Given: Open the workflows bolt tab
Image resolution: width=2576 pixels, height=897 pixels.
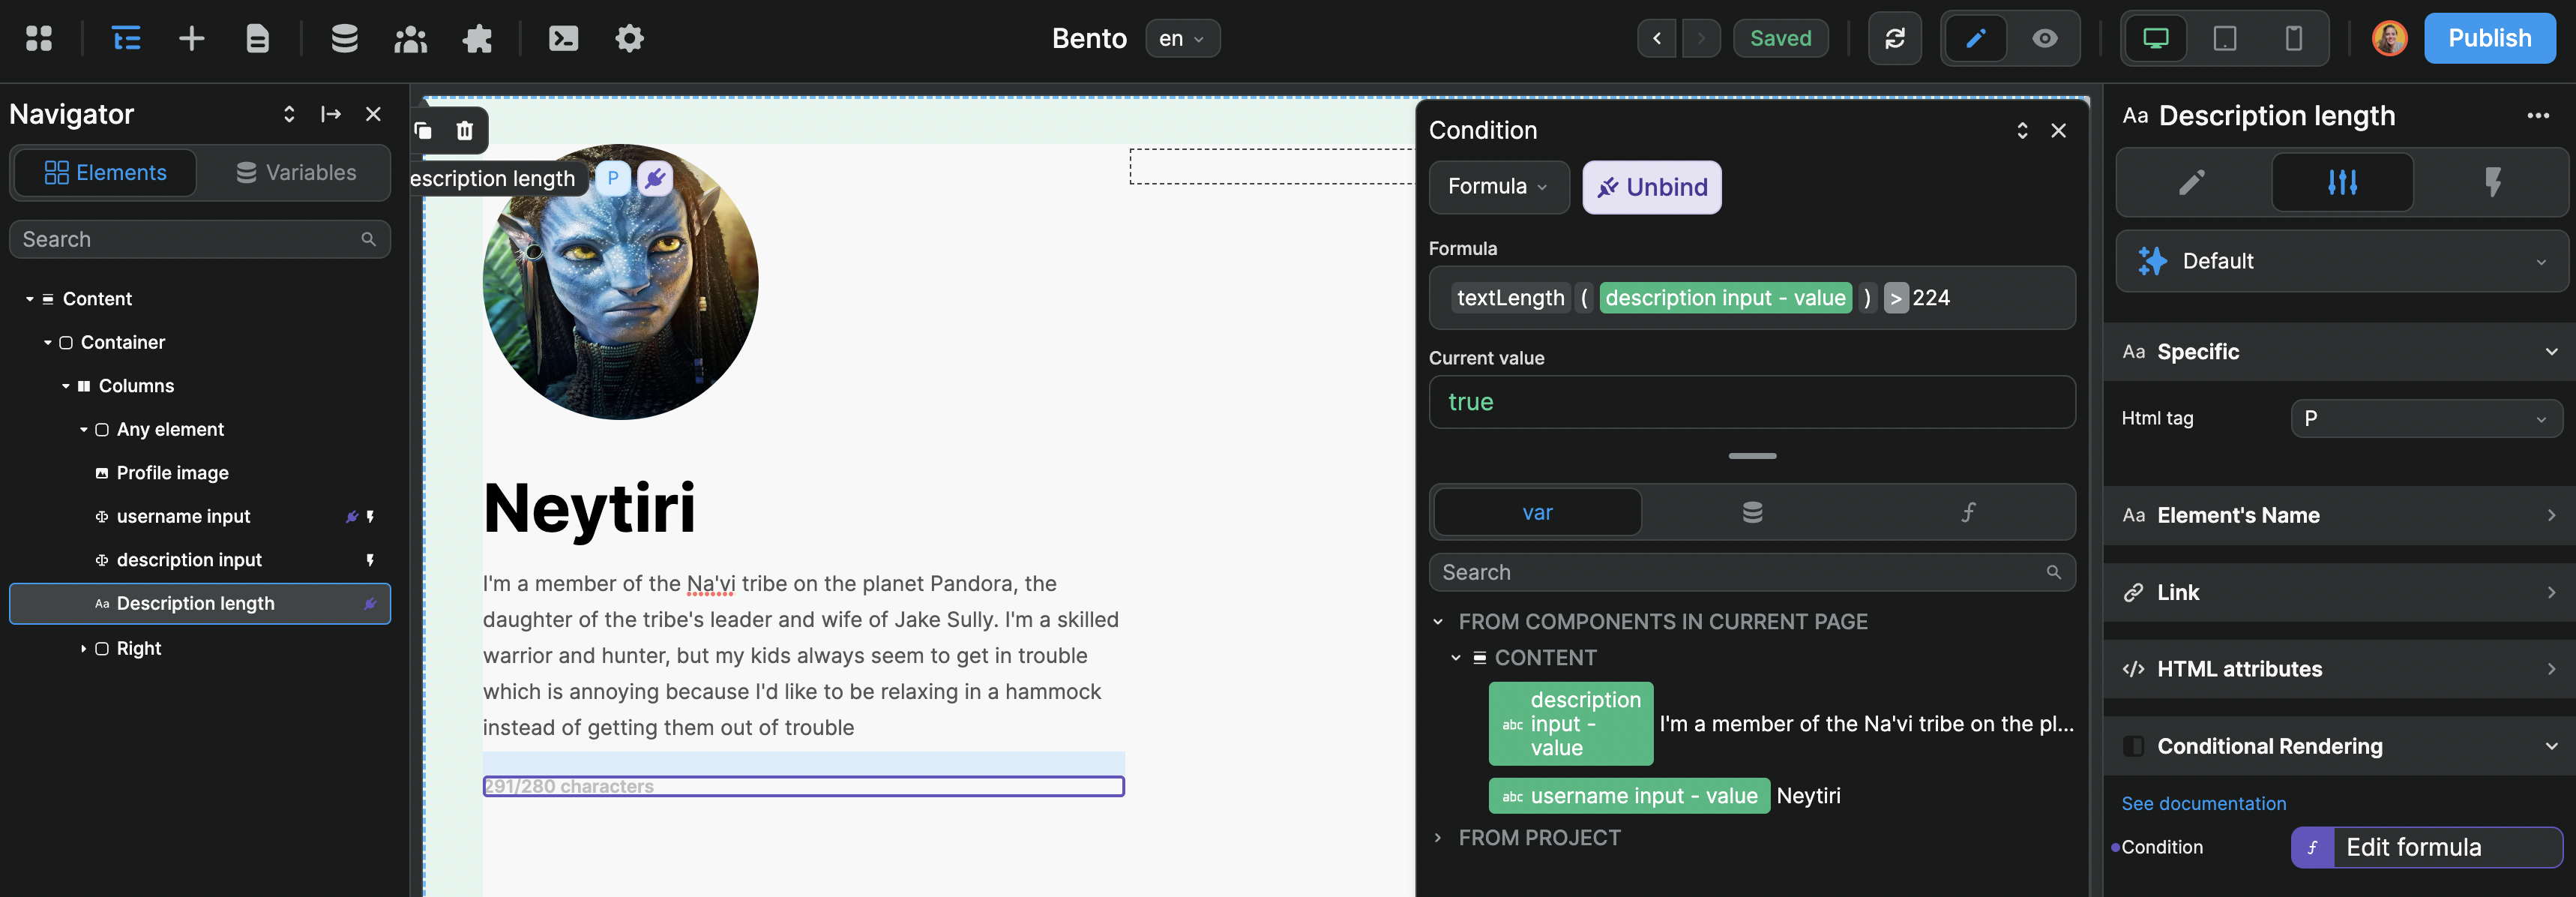Looking at the screenshot, I should (x=2493, y=182).
